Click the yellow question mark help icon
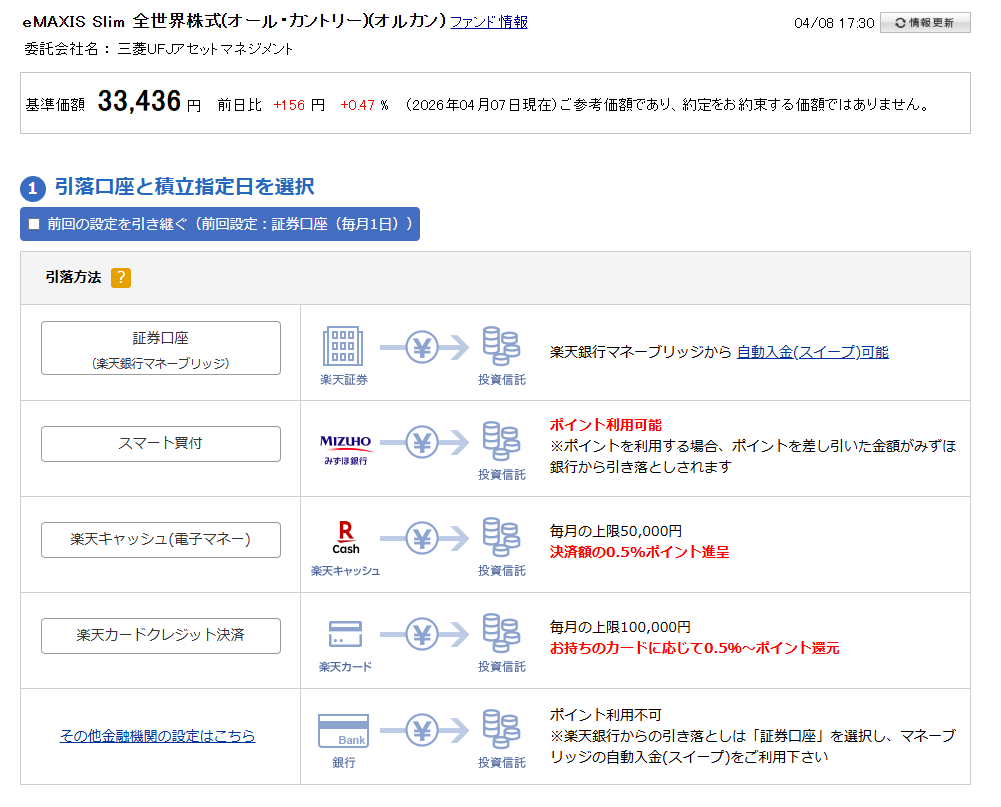The image size is (1001, 807). point(121,278)
